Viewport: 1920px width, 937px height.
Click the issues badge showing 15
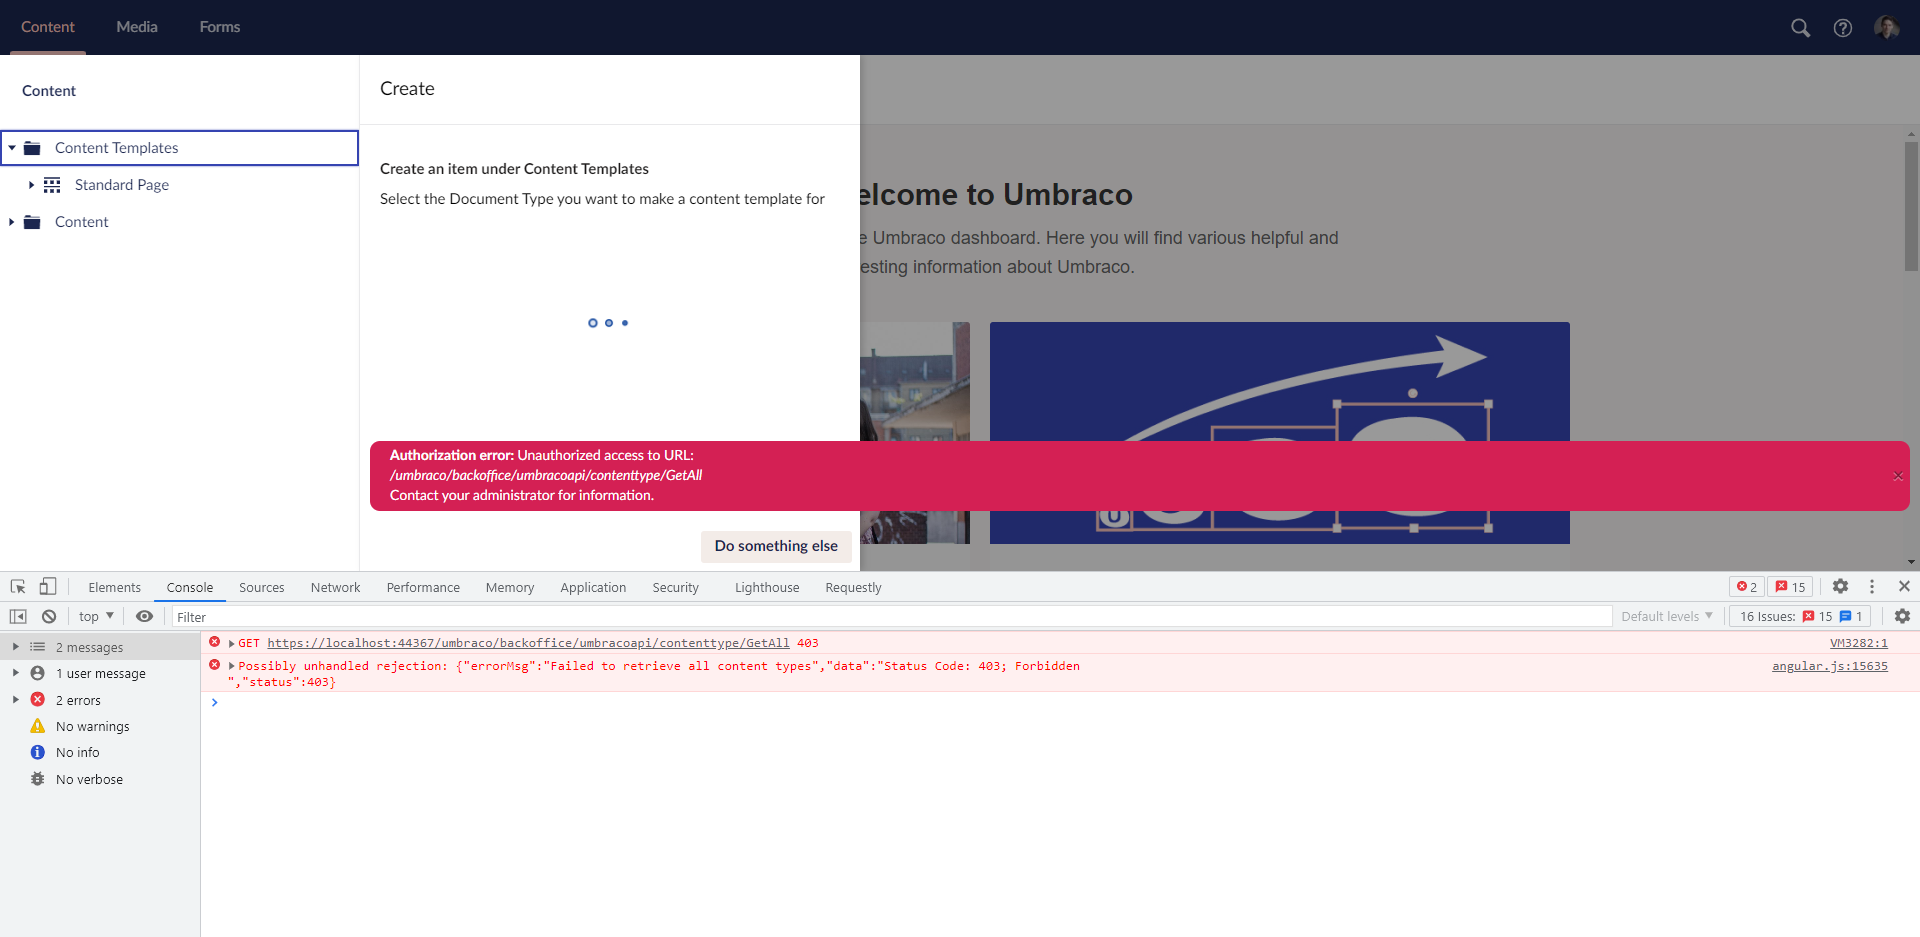click(1790, 587)
